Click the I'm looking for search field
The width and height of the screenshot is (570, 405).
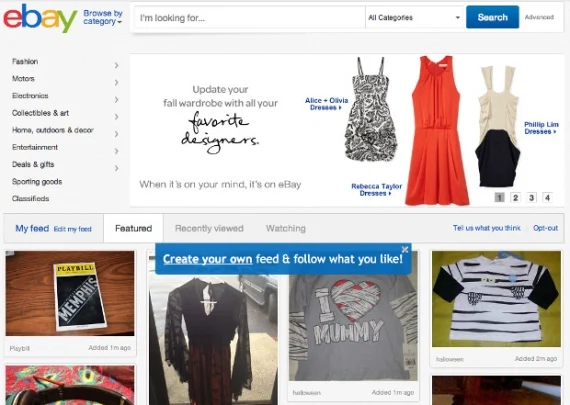coord(250,17)
